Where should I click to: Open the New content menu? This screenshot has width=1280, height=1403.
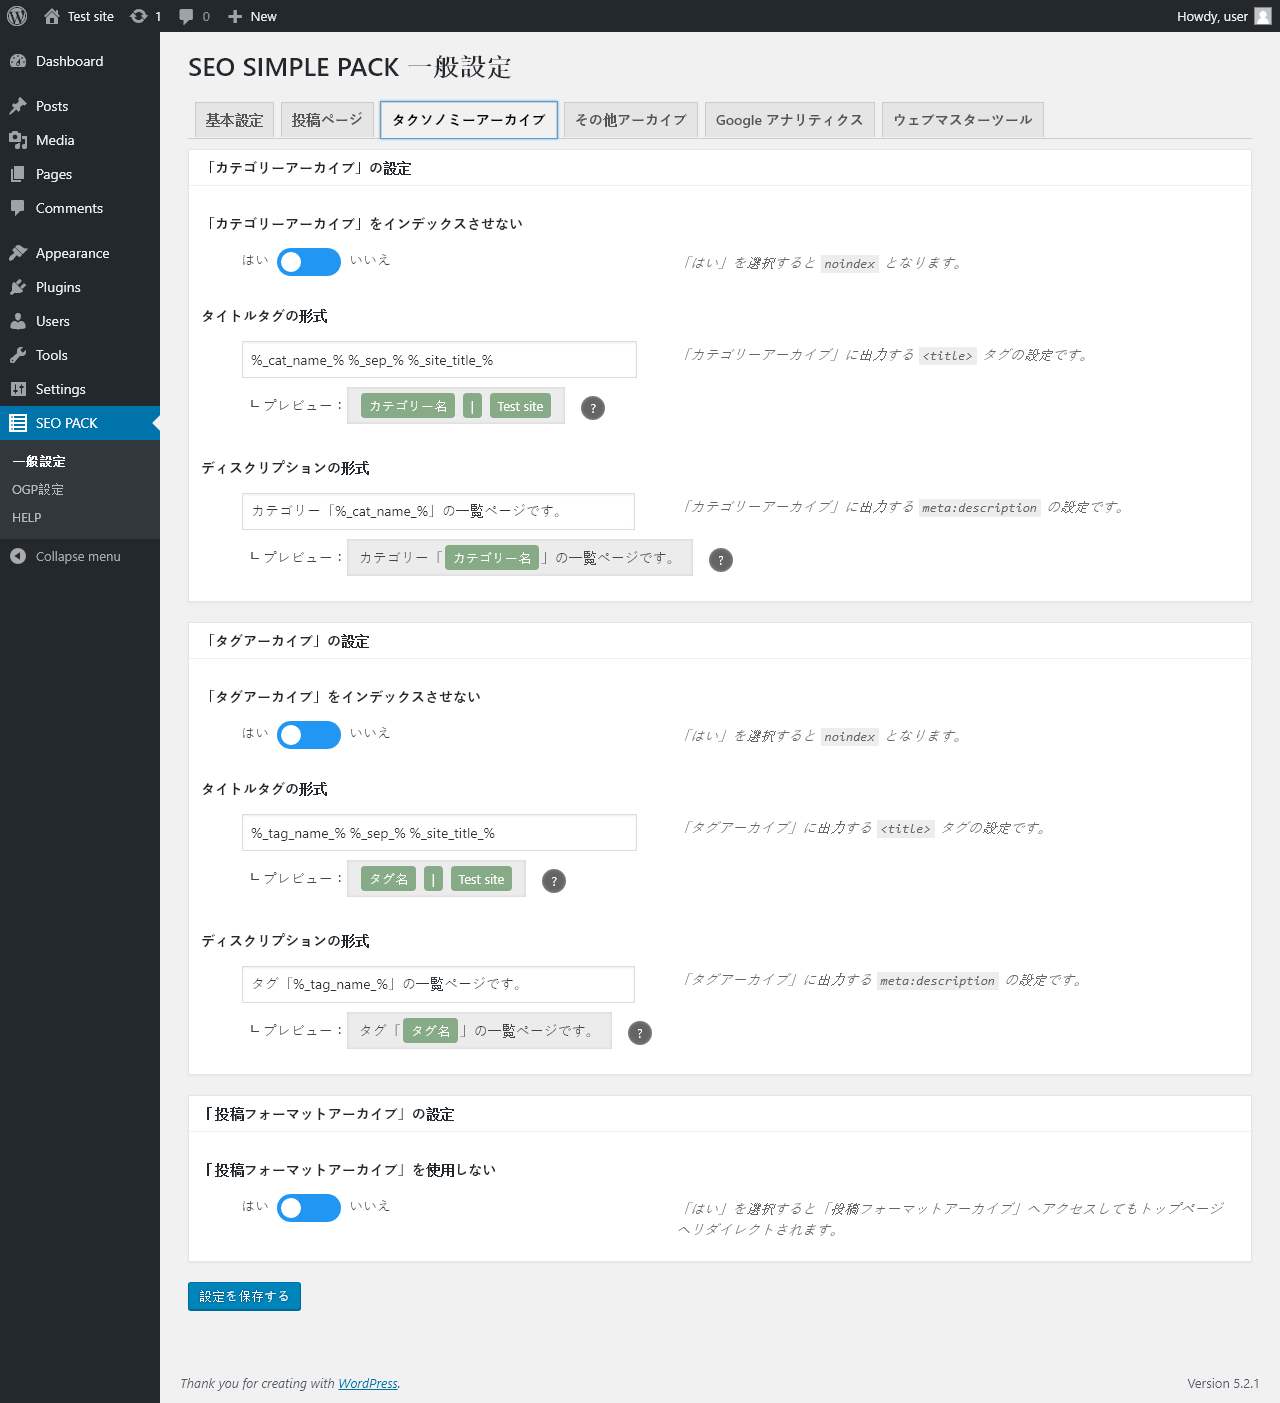[252, 16]
